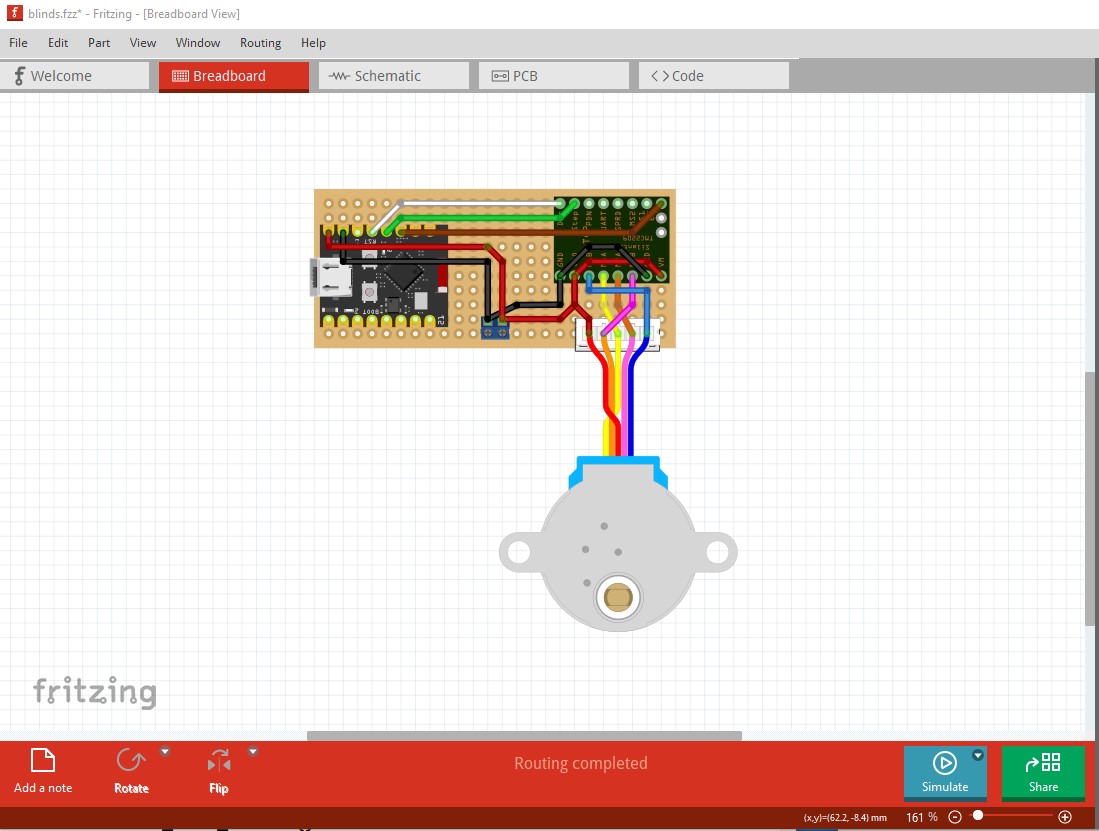This screenshot has height=831, width=1099.
Task: Expand the Rotate options dropdown arrow
Action: pyautogui.click(x=165, y=752)
